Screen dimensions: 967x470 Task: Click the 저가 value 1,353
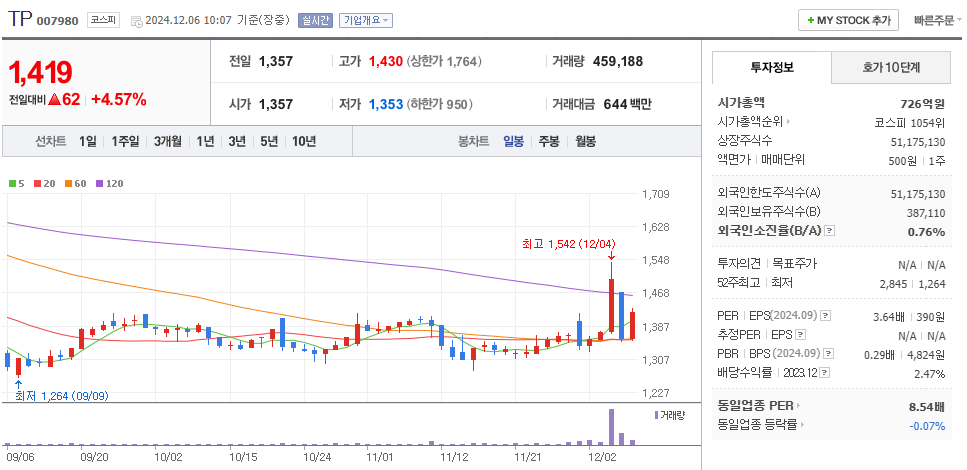point(385,104)
